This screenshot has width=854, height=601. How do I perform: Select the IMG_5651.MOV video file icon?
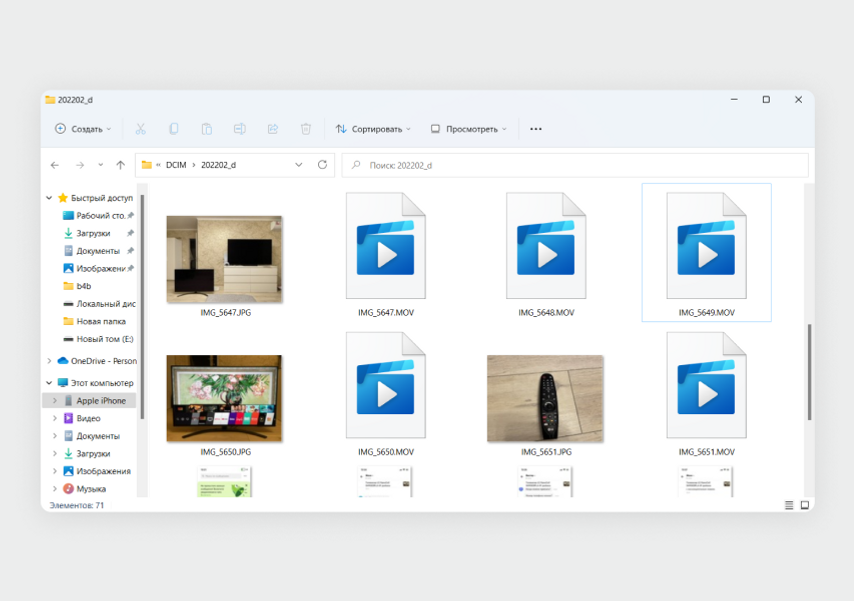click(706, 385)
